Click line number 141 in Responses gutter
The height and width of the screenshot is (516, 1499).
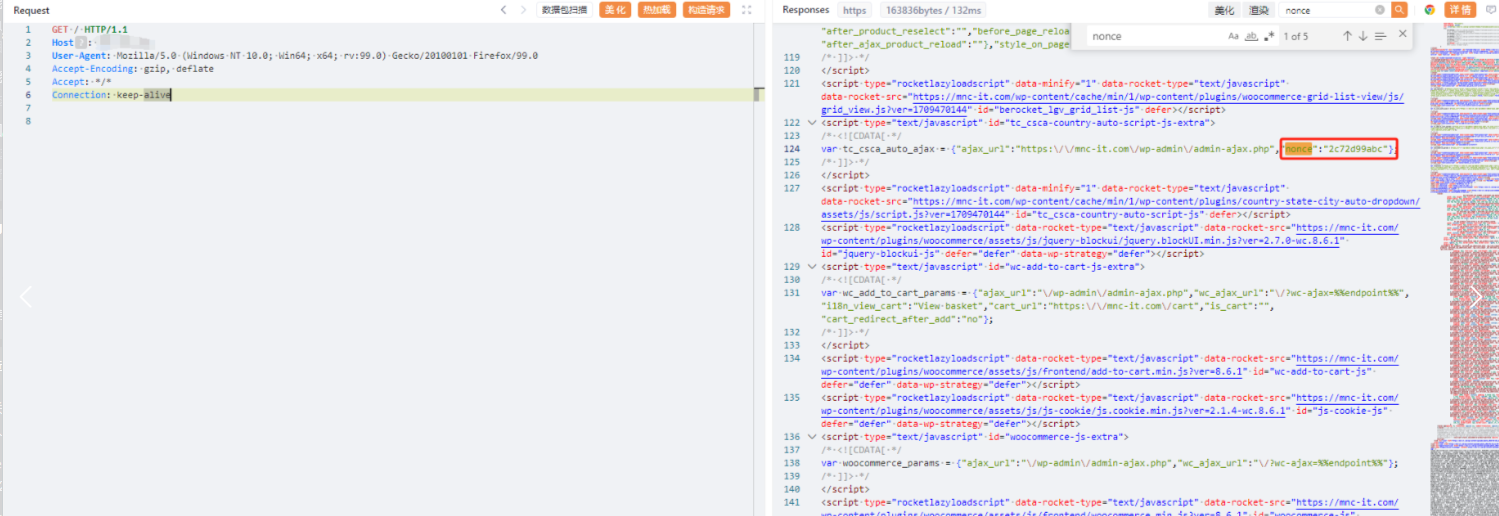click(x=793, y=502)
